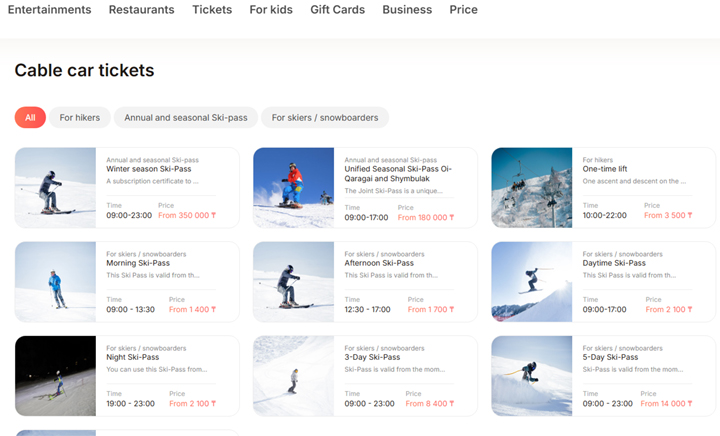720x436 pixels.
Task: Click the Unified Seasonal Ski-Pass title
Action: pos(398,173)
